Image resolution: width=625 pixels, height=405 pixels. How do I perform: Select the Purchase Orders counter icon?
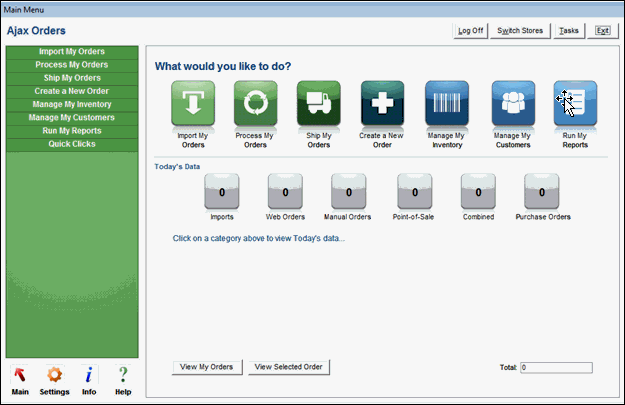click(x=541, y=191)
